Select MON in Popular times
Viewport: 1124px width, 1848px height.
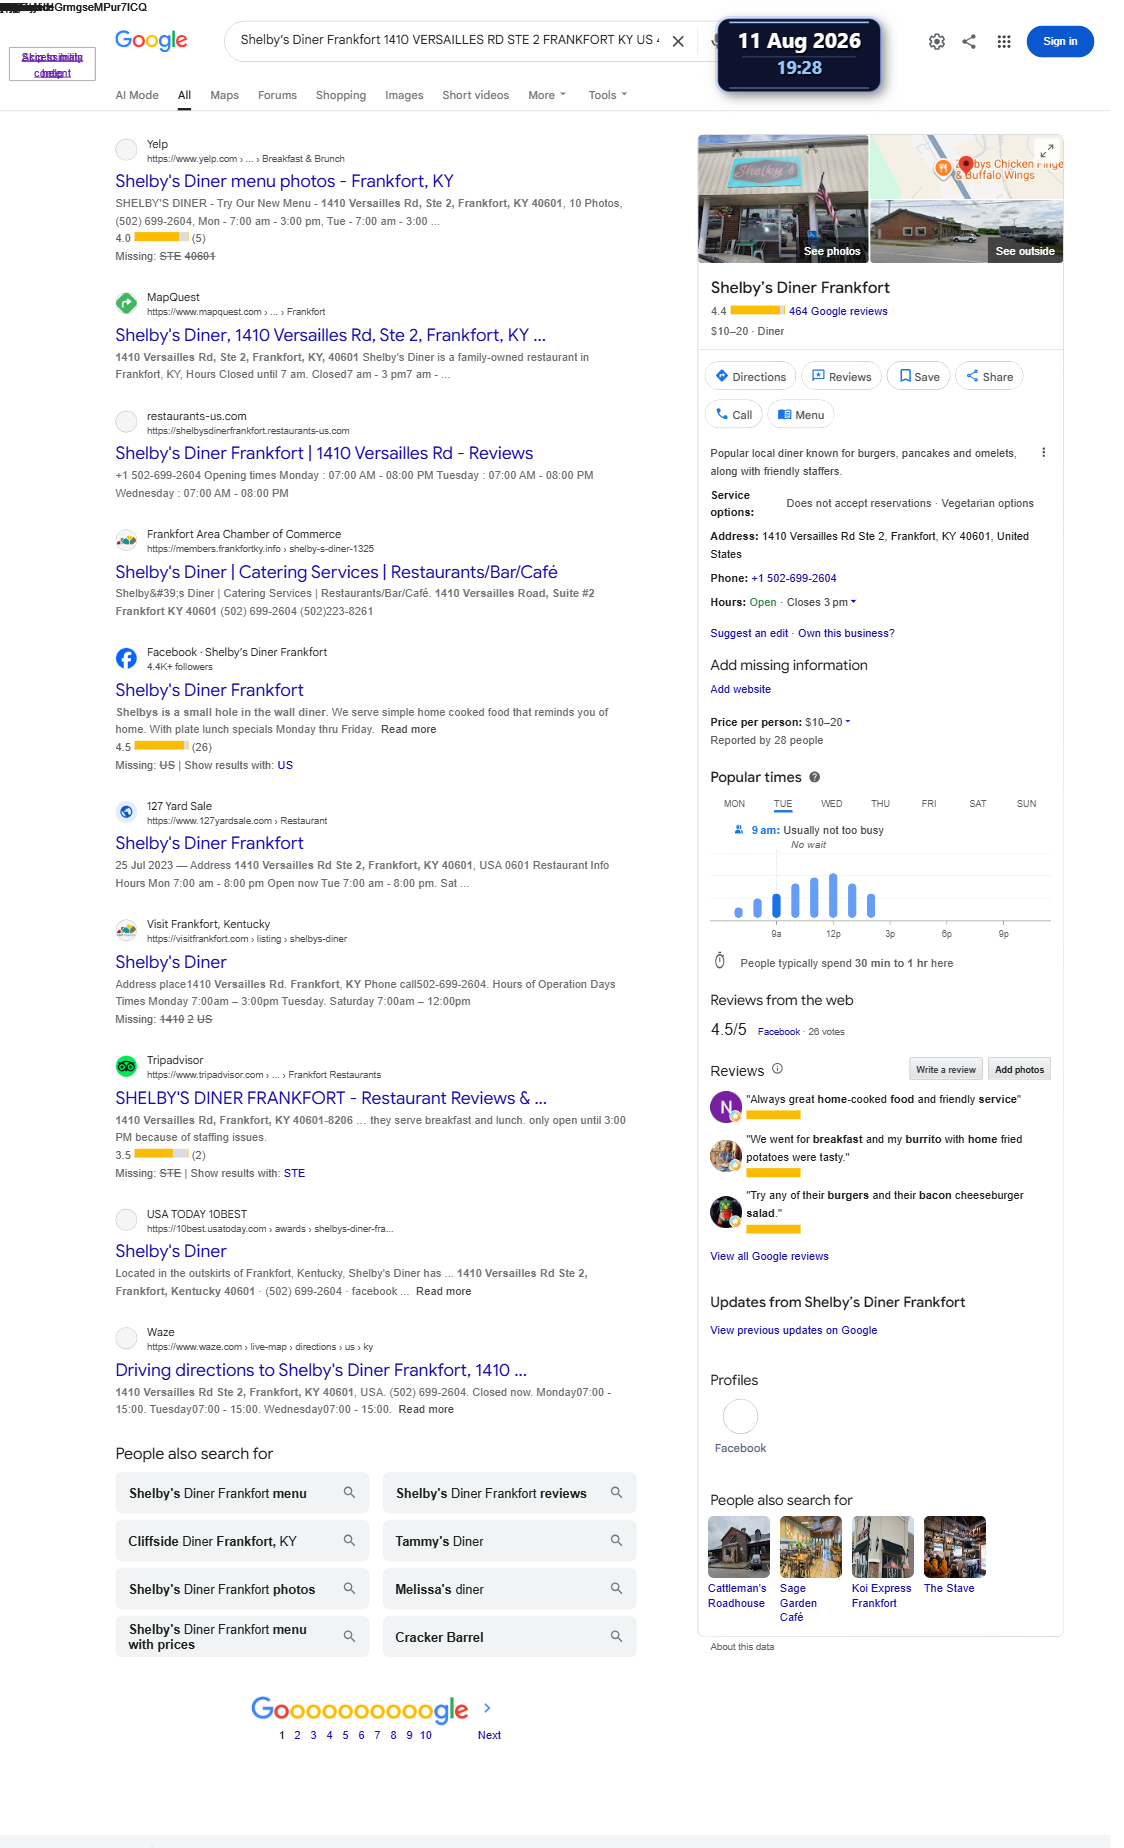(x=734, y=804)
